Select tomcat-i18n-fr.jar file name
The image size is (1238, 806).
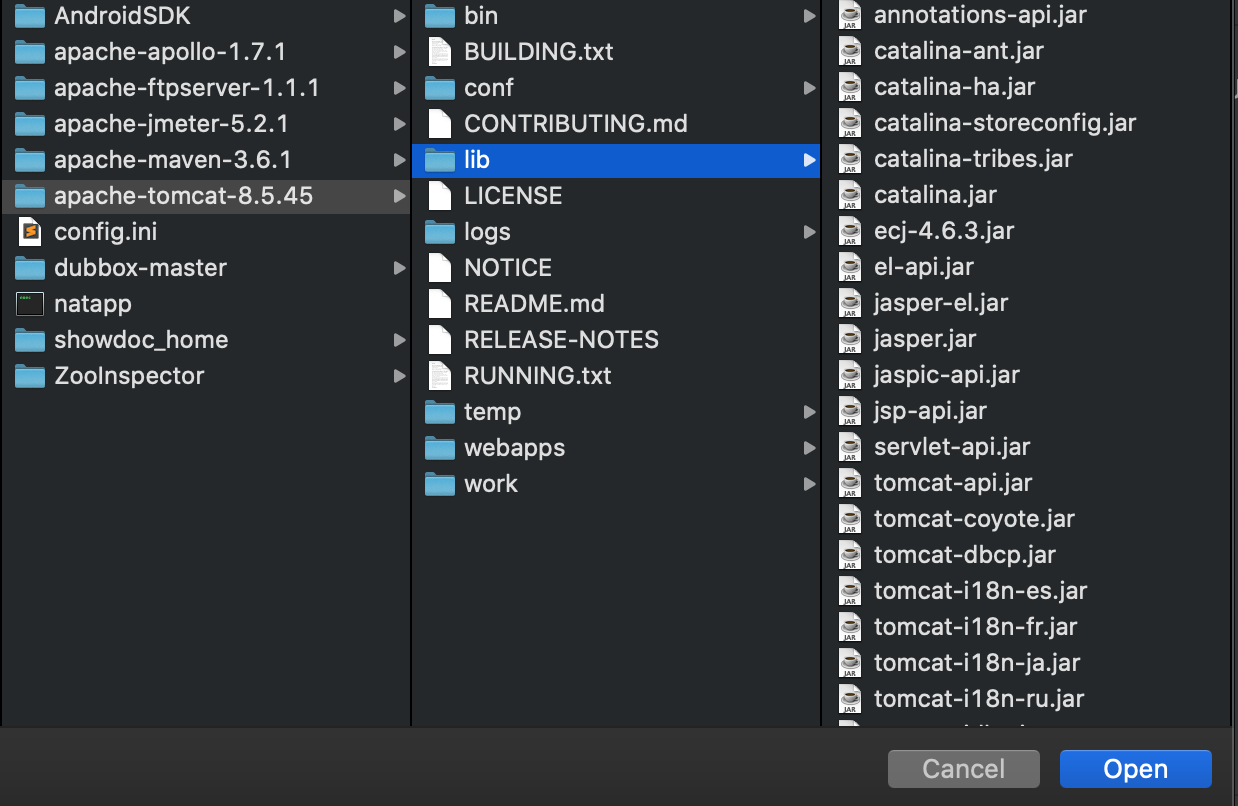click(976, 627)
